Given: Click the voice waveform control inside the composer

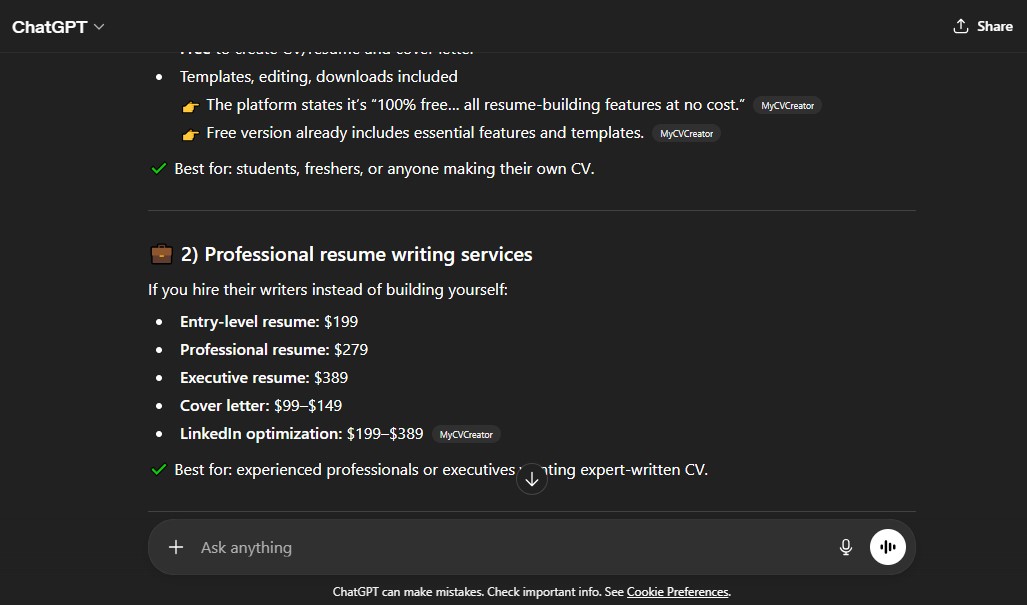Looking at the screenshot, I should 888,547.
